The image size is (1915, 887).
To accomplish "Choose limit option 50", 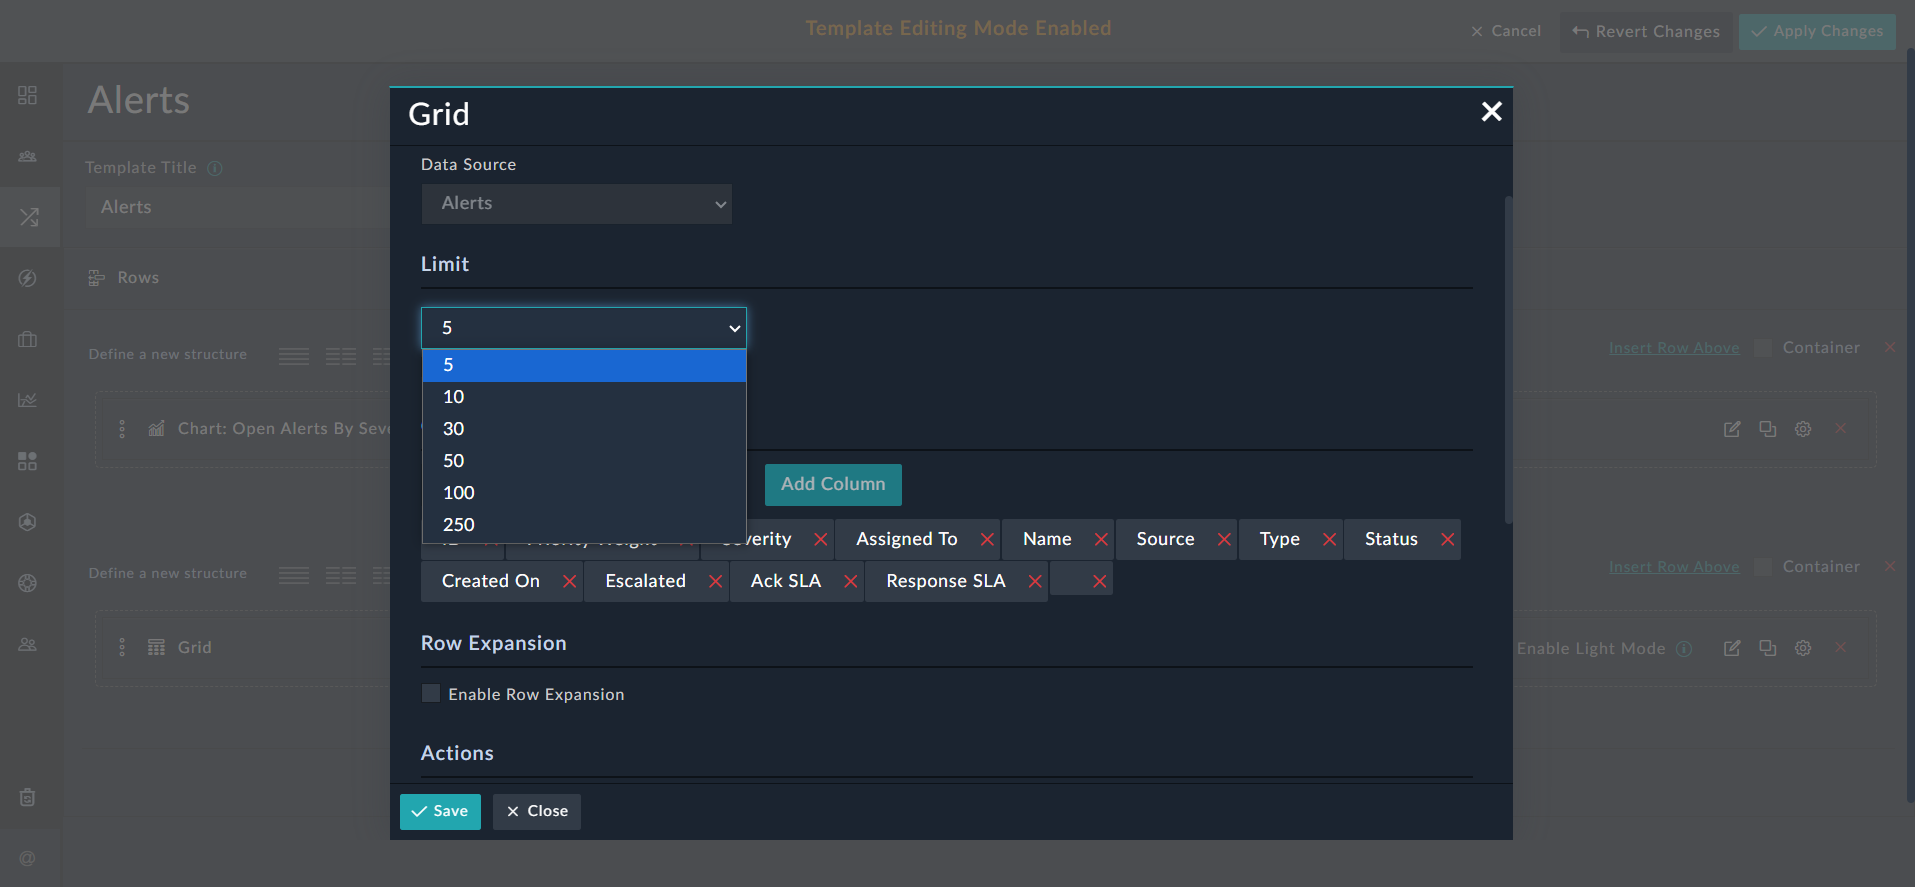I will coord(584,461).
